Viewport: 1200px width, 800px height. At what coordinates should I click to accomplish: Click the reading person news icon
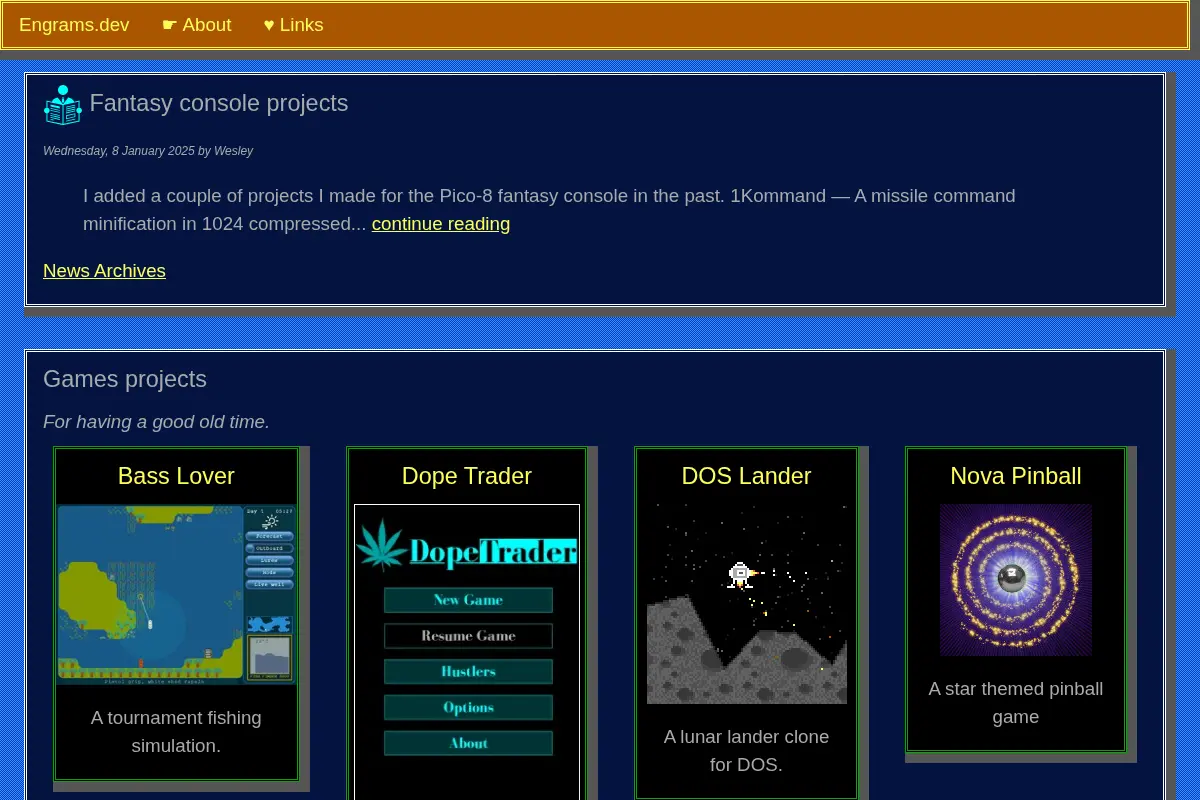coord(62,105)
